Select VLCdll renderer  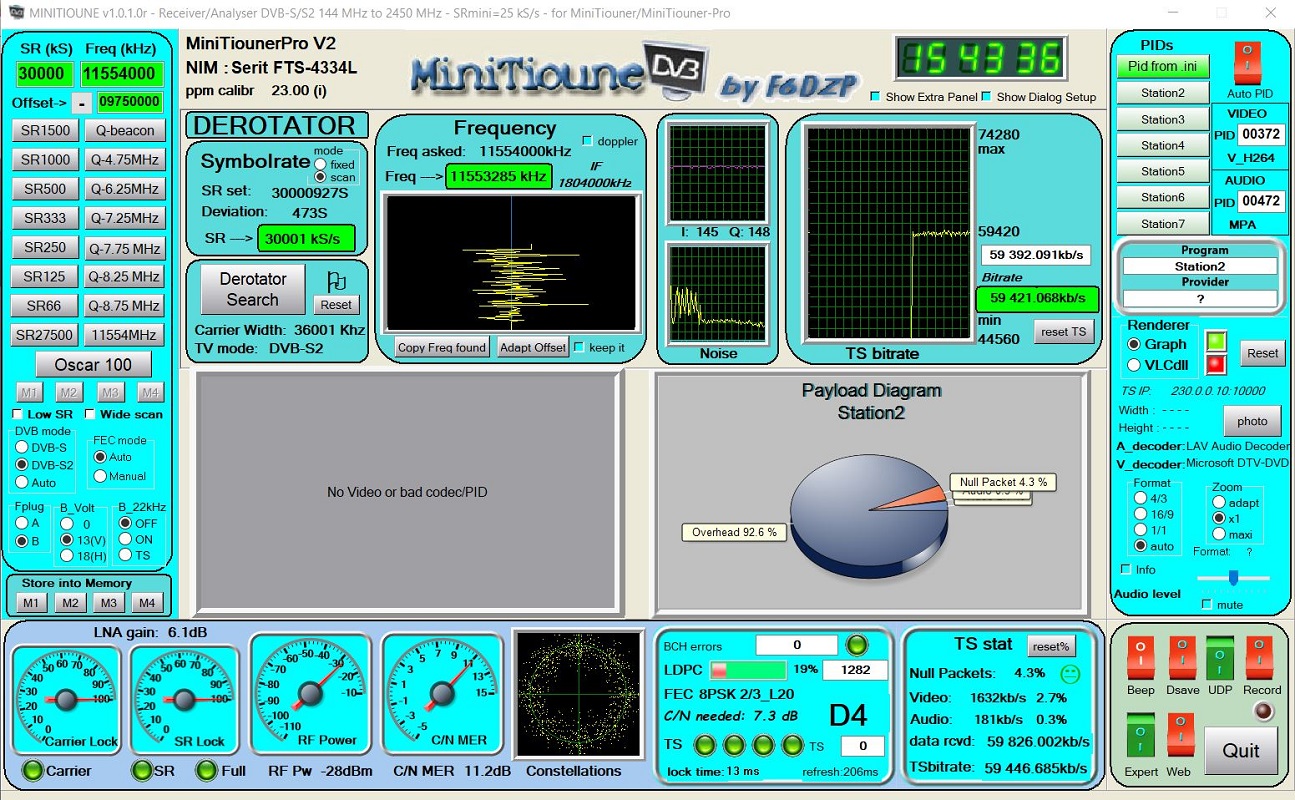pos(1133,365)
